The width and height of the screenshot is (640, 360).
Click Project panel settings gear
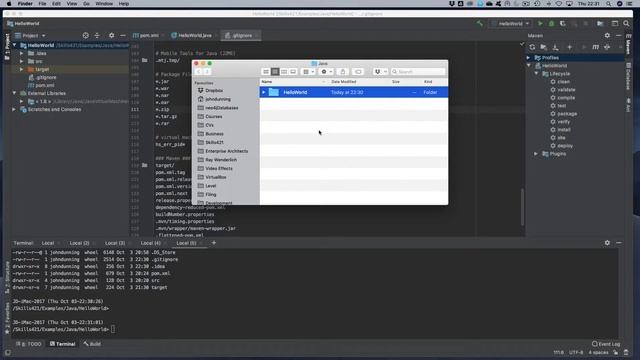point(111,36)
